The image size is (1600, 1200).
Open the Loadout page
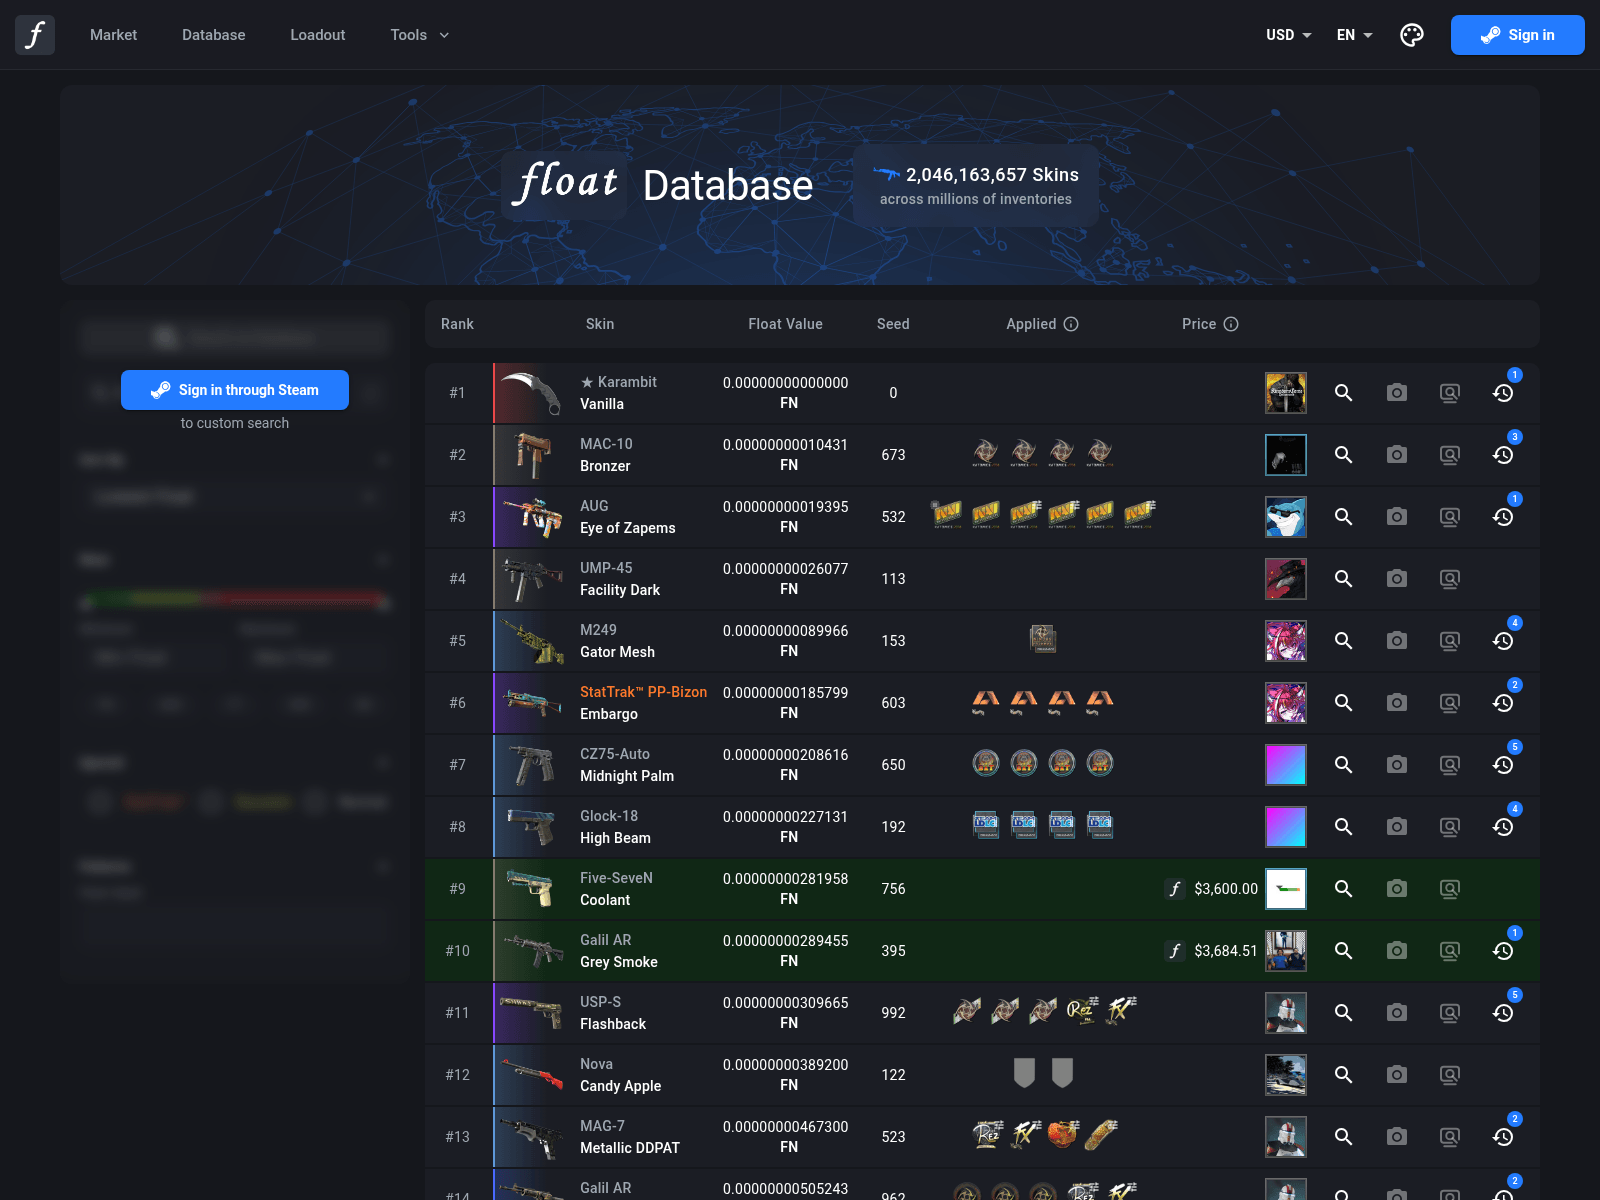click(318, 35)
